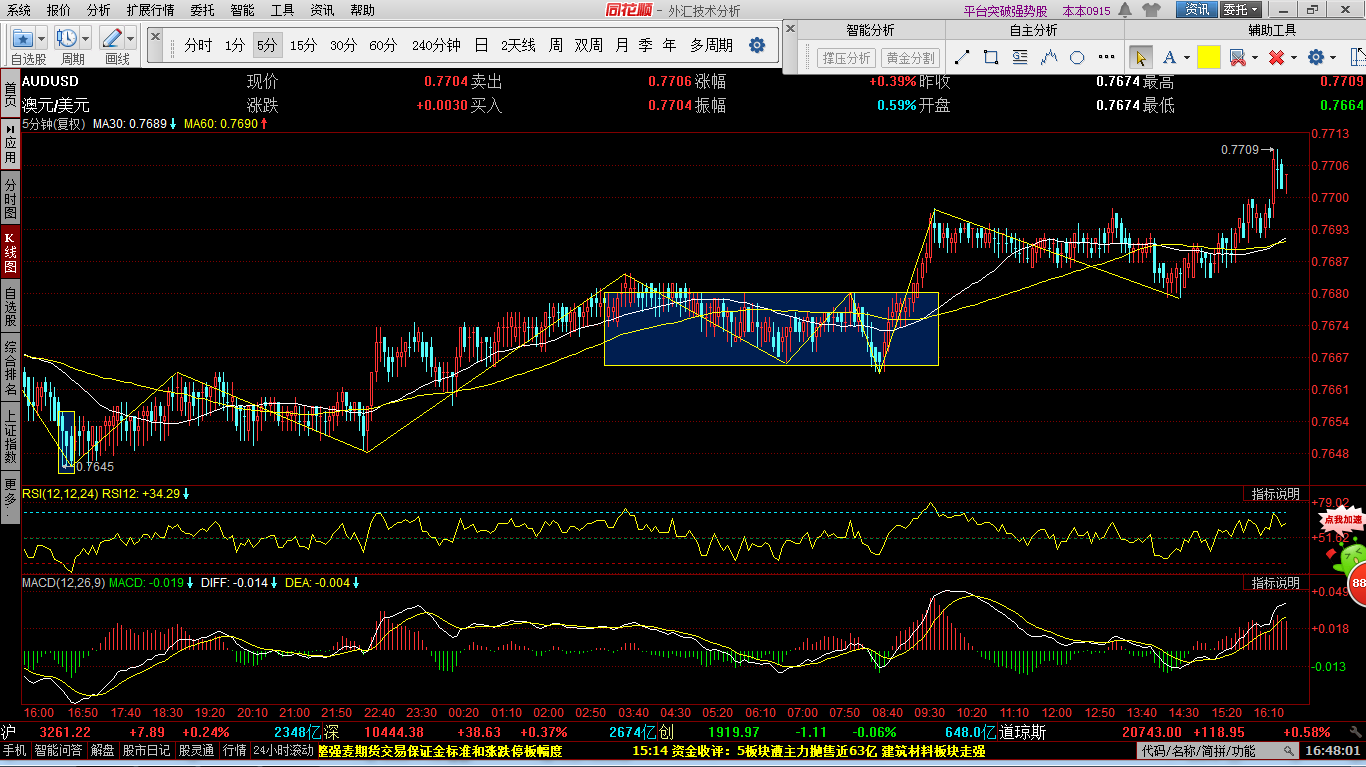Select the text annotation lines tool
The image size is (1366, 767).
(x=1020, y=57)
